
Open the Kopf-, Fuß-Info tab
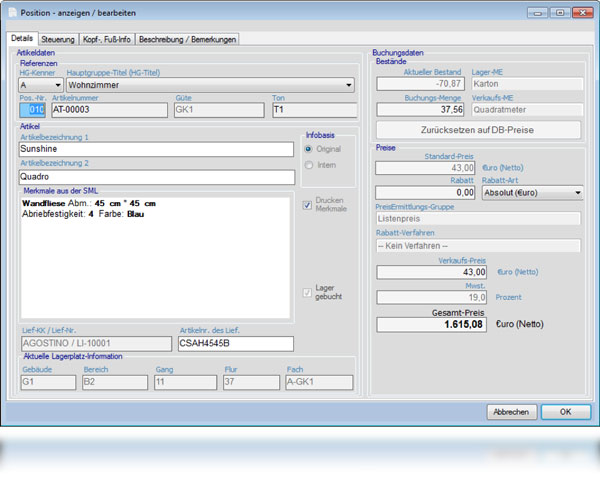106,39
